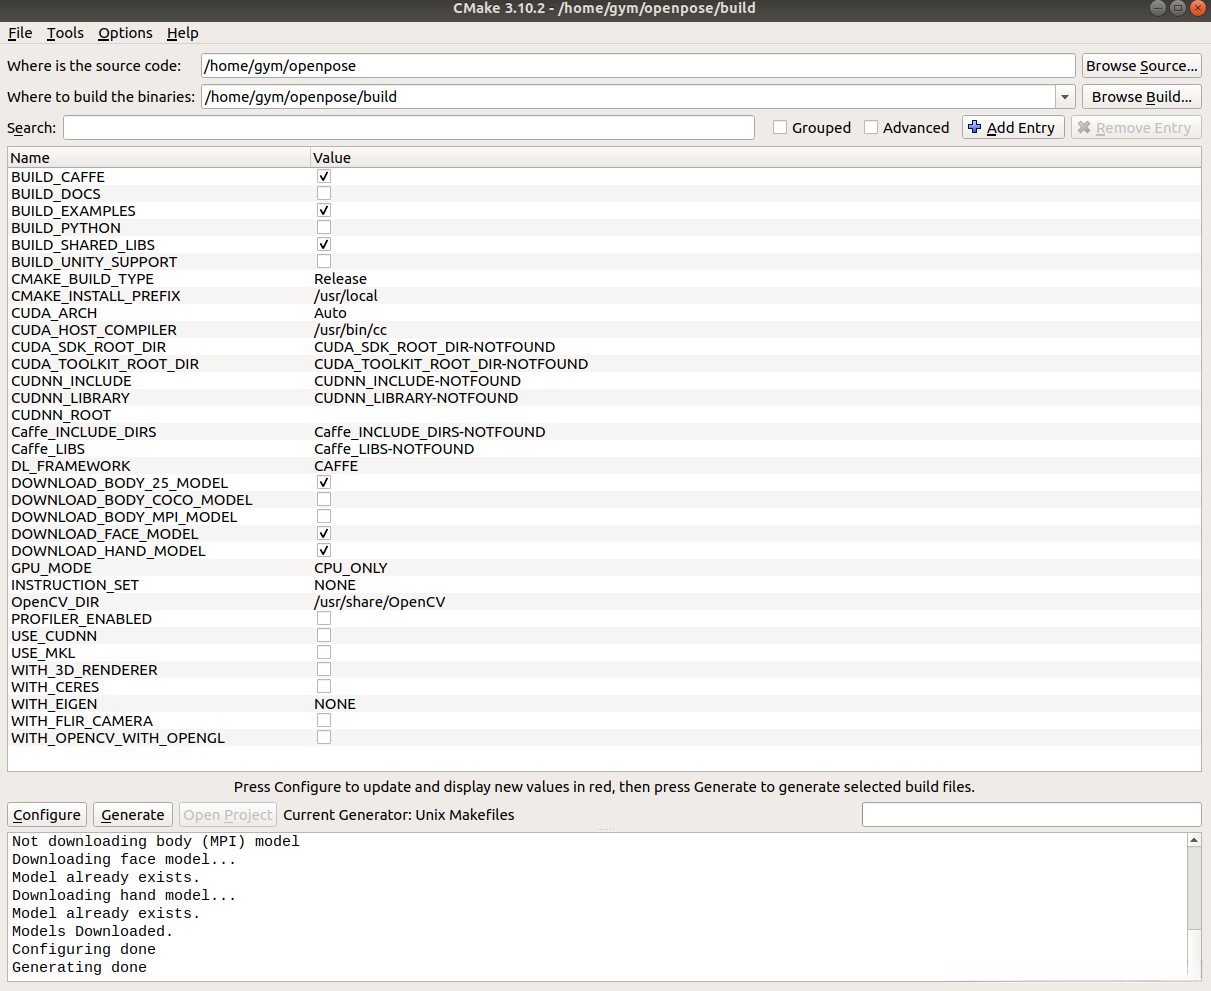Viewport: 1211px width, 991px height.
Task: Select the CUDA_ARCH value Auto
Action: [x=330, y=313]
